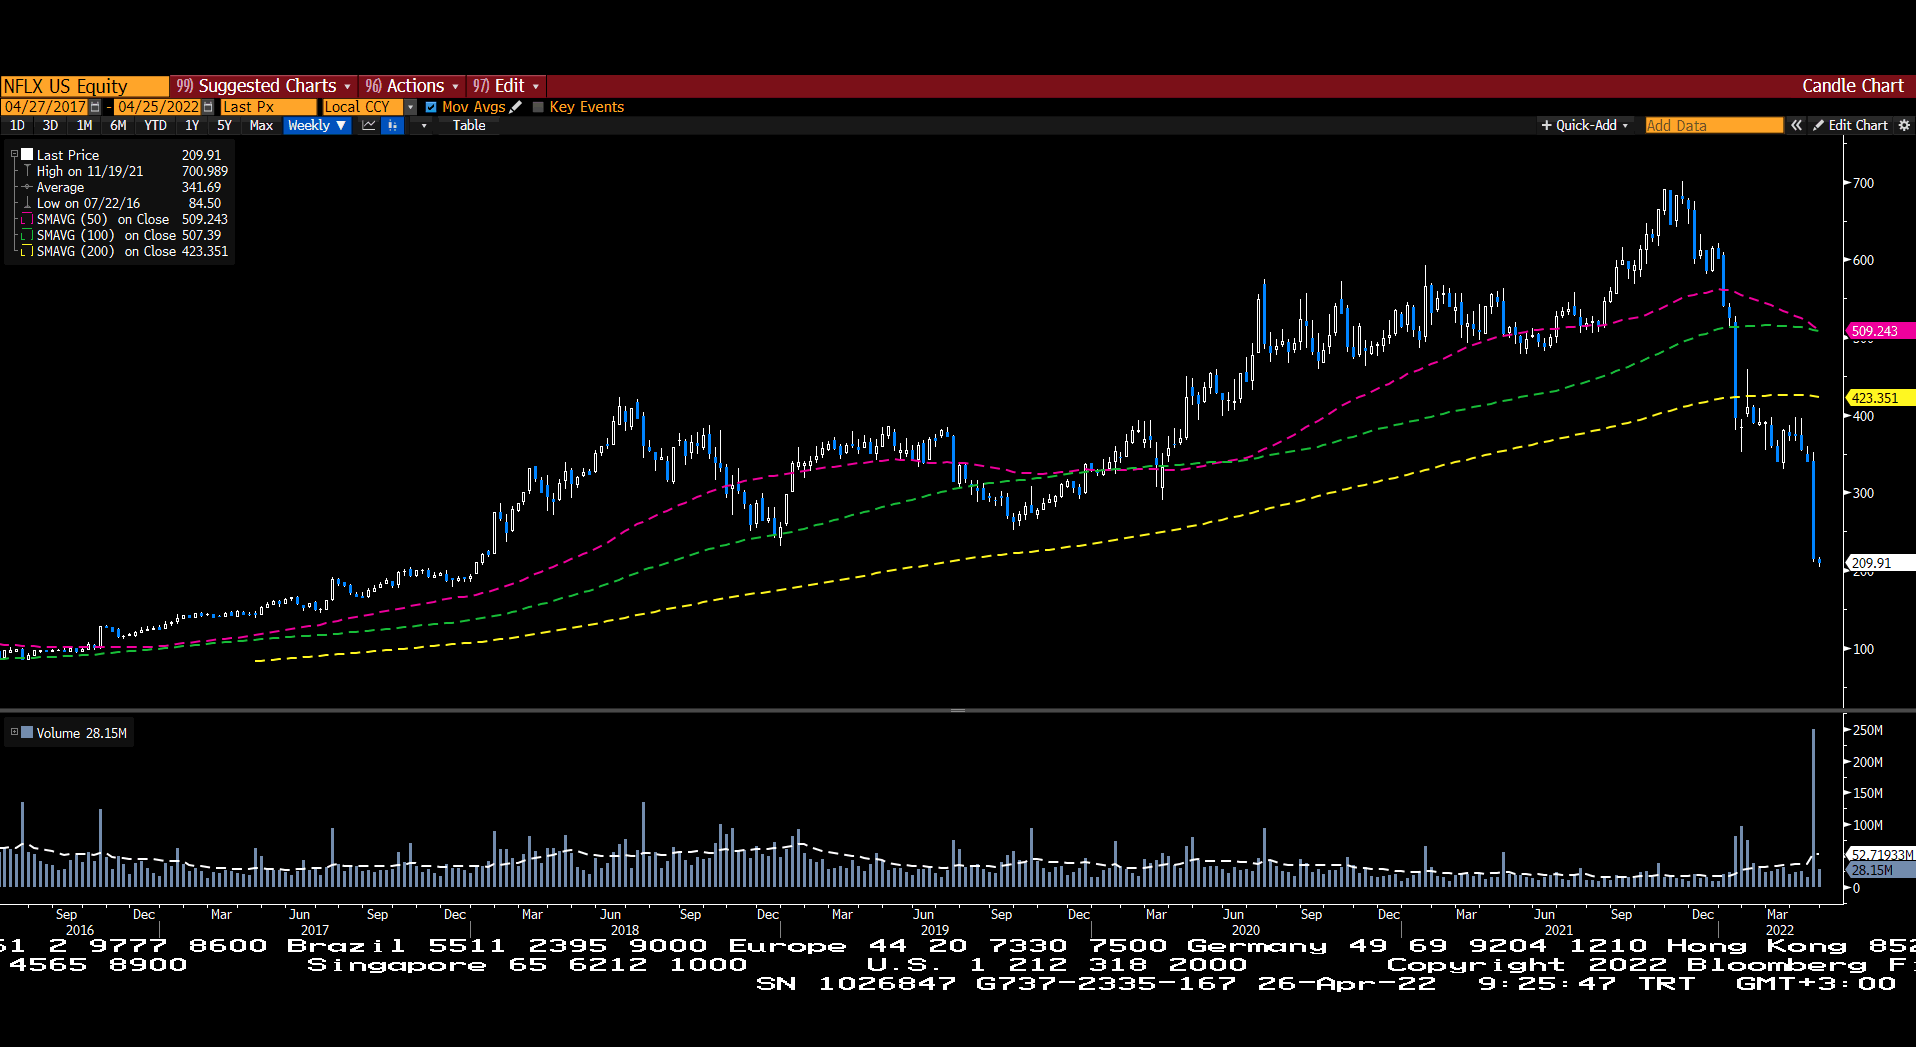Click the SMAVG (50) magenta swatch
The image size is (1916, 1047).
click(x=27, y=219)
